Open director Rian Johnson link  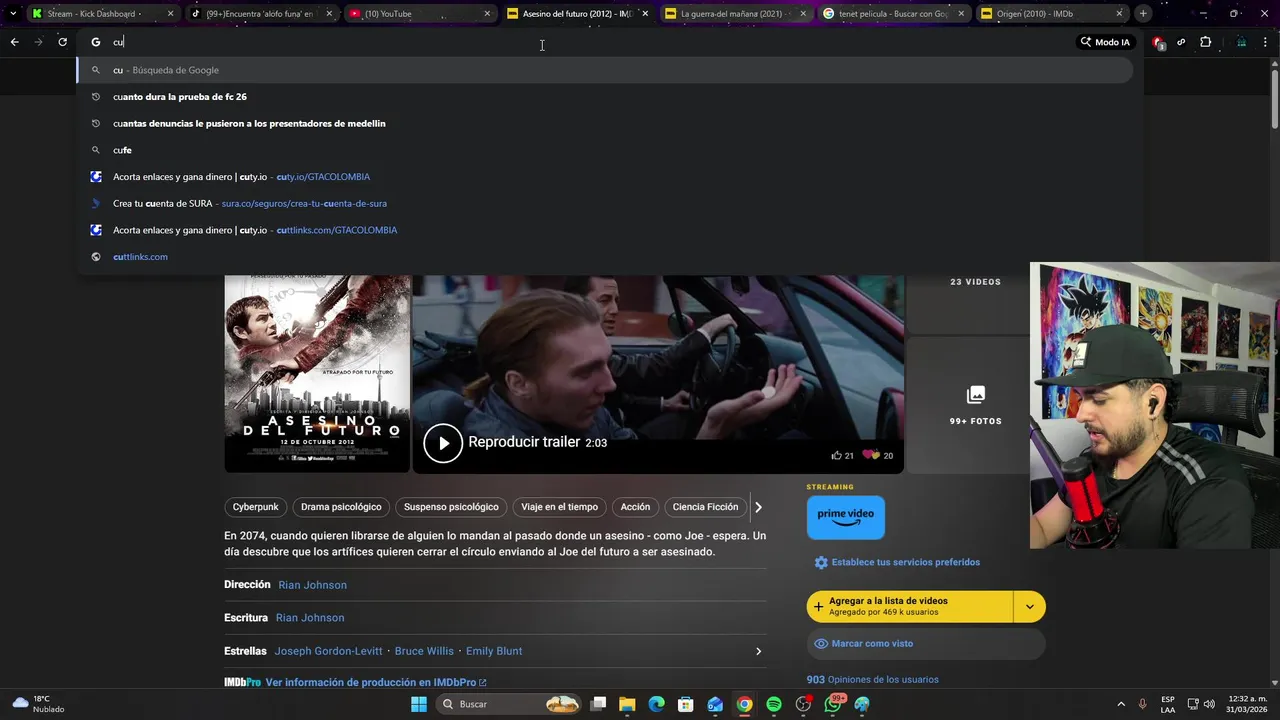click(313, 585)
